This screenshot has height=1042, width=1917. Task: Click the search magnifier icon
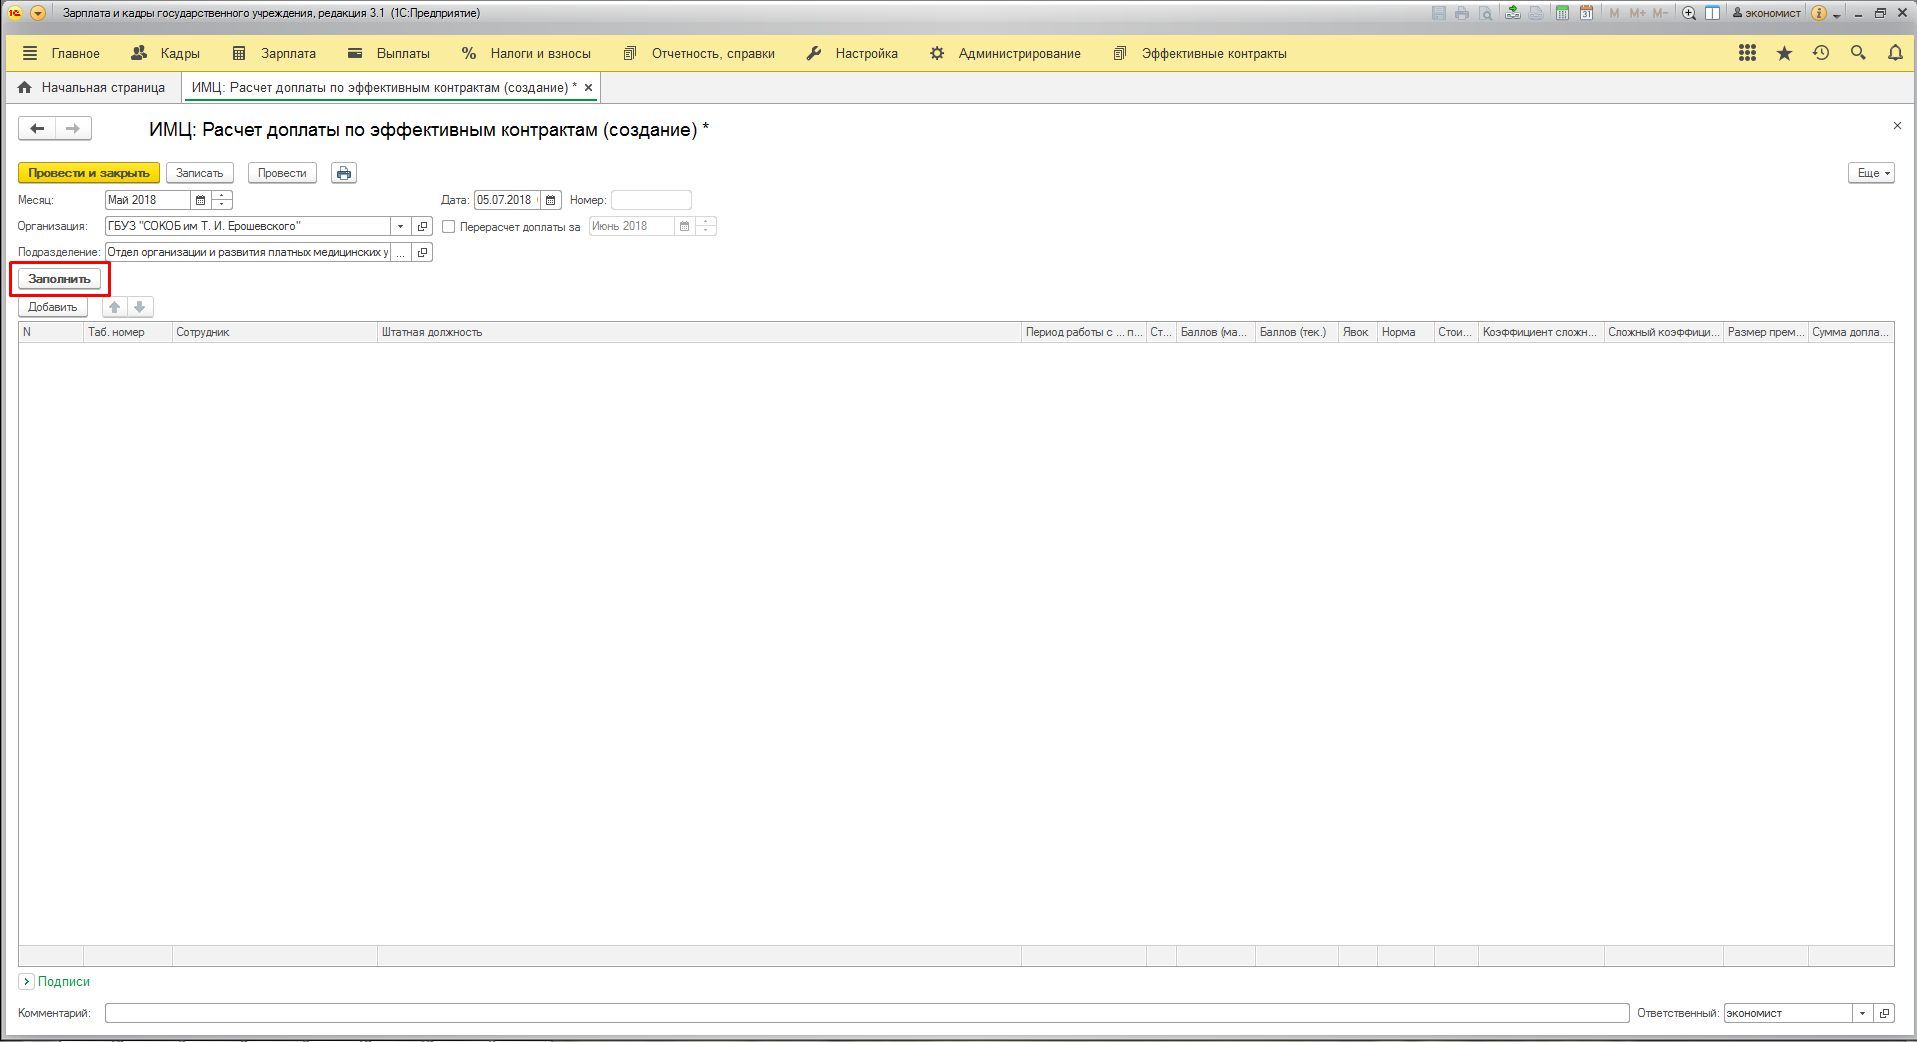[1858, 53]
